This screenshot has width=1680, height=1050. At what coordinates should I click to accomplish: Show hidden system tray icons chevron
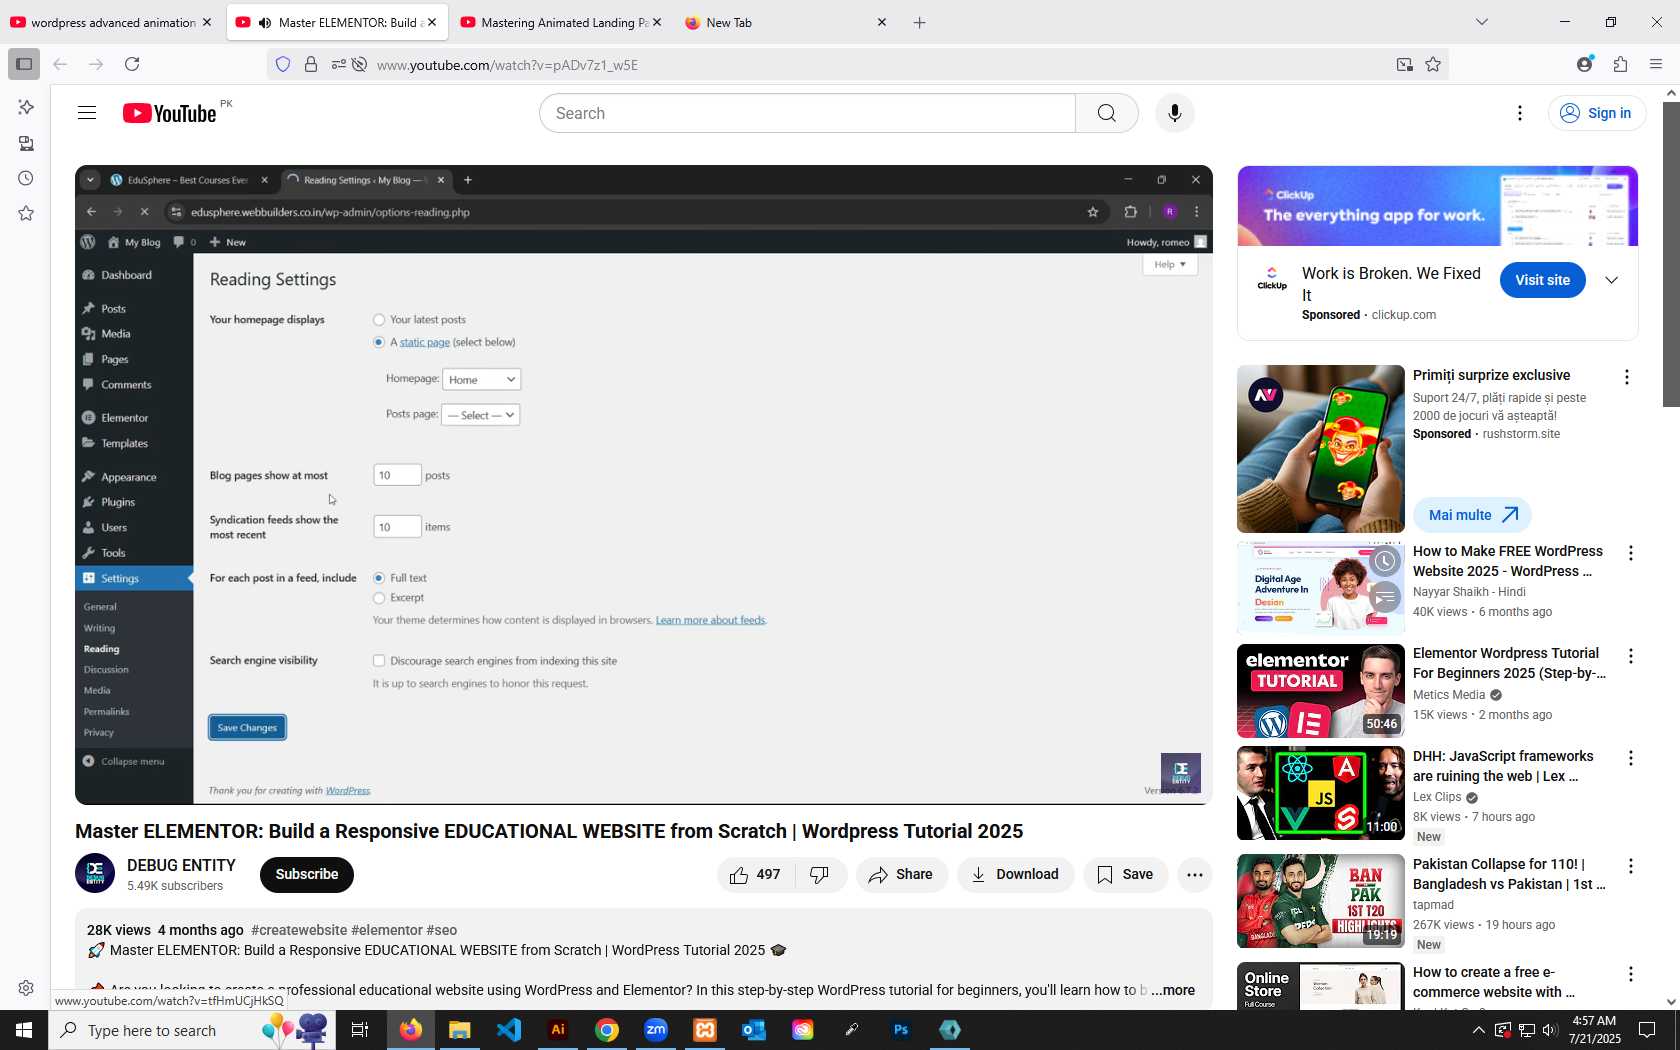tap(1479, 1030)
